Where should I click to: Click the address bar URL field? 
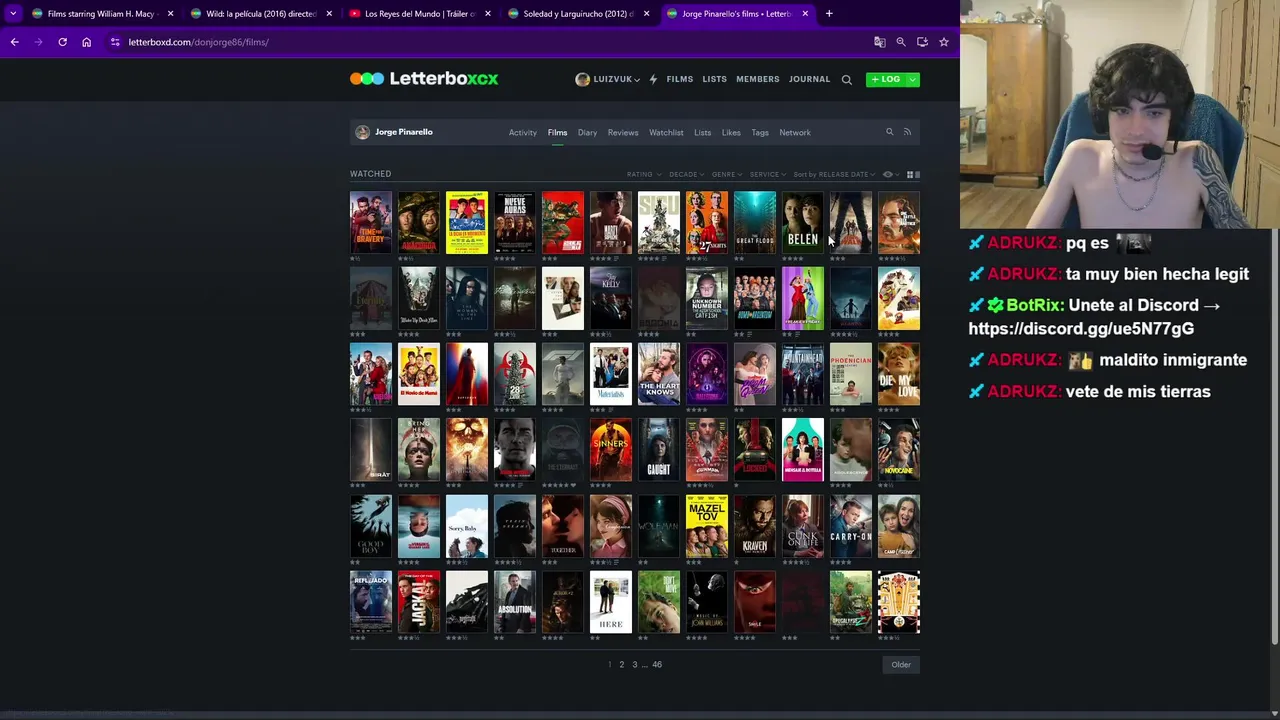click(x=490, y=42)
